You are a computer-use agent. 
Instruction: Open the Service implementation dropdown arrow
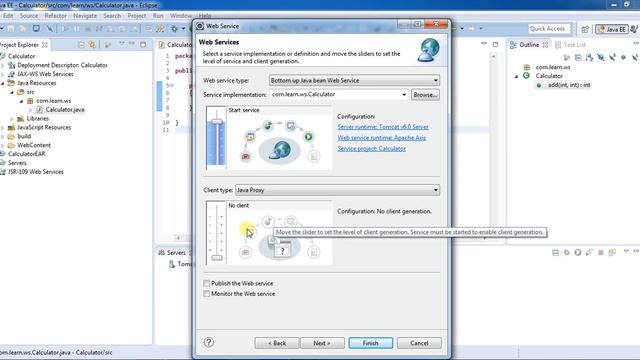404,94
